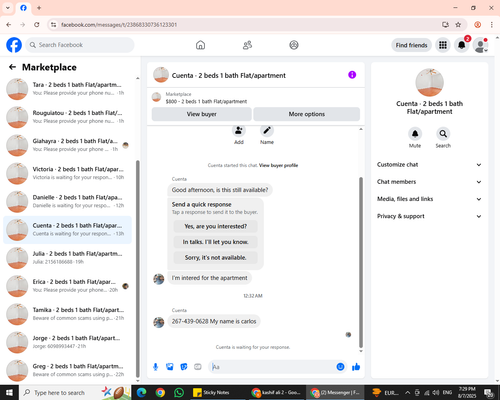Send quick response 'Sorry, it's not available.'
Viewport: 500px width, 400px height.
click(x=216, y=258)
